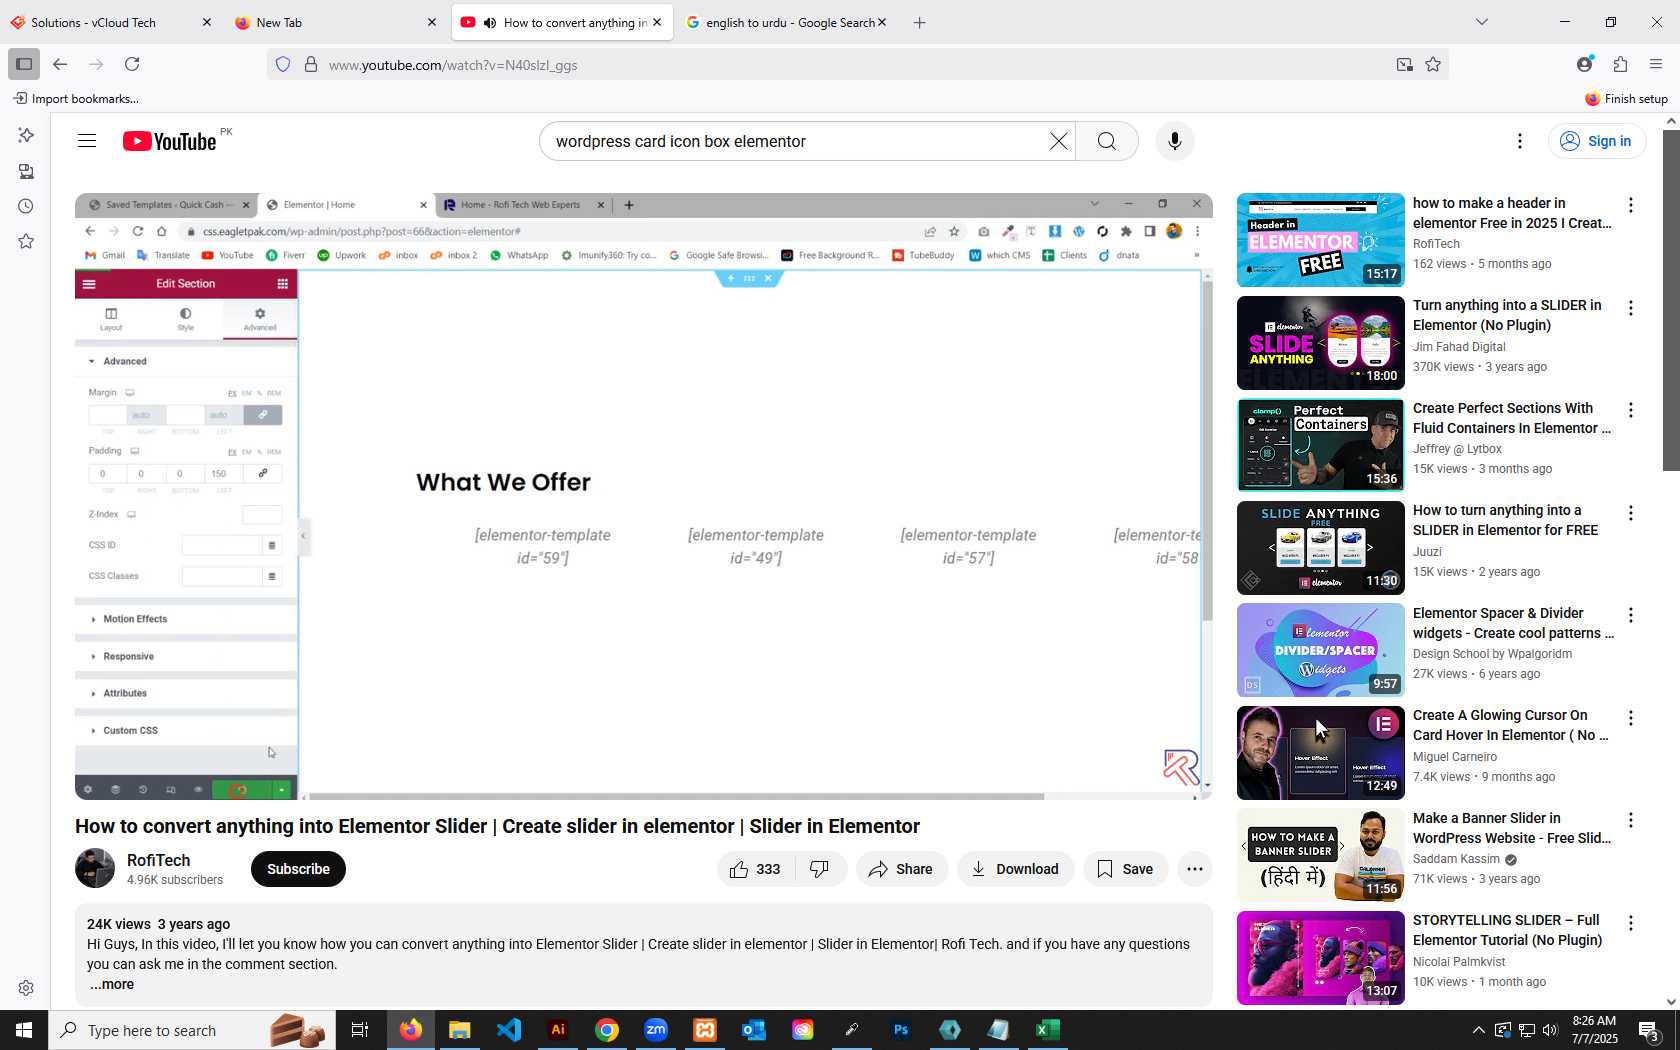Expand the video description with ...more
This screenshot has height=1050, width=1680.
pyautogui.click(x=112, y=984)
